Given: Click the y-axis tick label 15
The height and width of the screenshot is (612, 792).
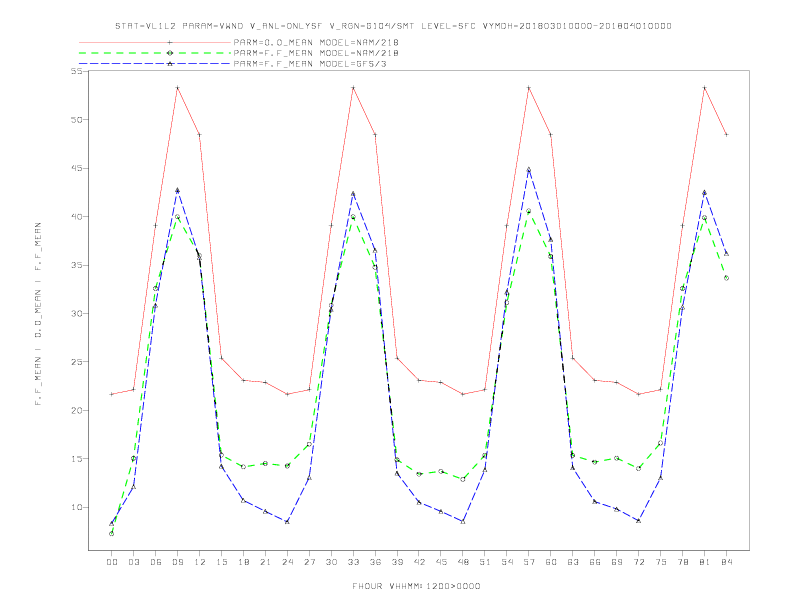Looking at the screenshot, I should pyautogui.click(x=76, y=459).
